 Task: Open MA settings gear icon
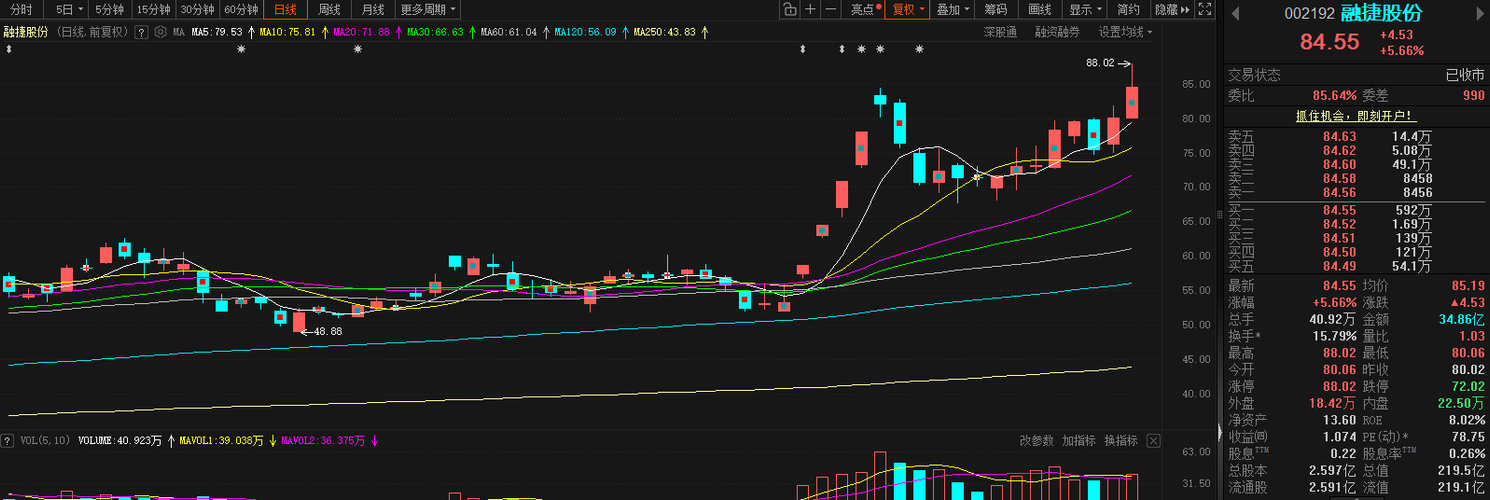click(160, 32)
